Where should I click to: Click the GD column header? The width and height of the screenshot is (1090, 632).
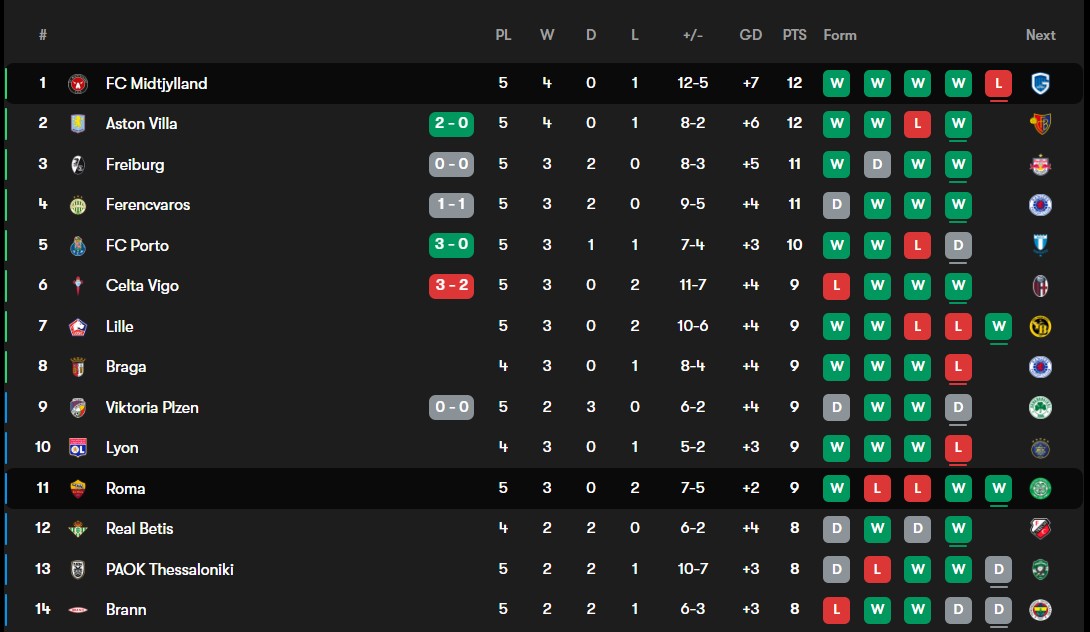coord(750,35)
